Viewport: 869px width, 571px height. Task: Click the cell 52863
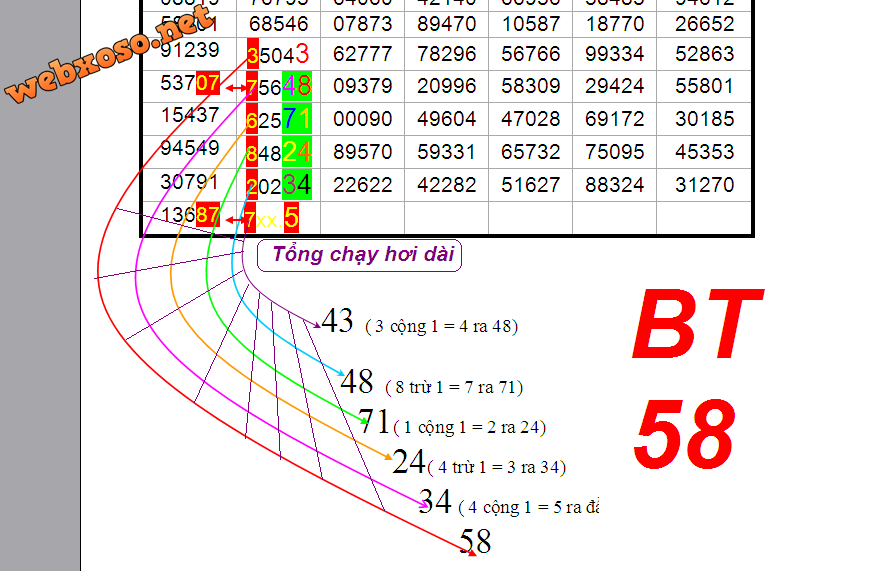point(704,54)
